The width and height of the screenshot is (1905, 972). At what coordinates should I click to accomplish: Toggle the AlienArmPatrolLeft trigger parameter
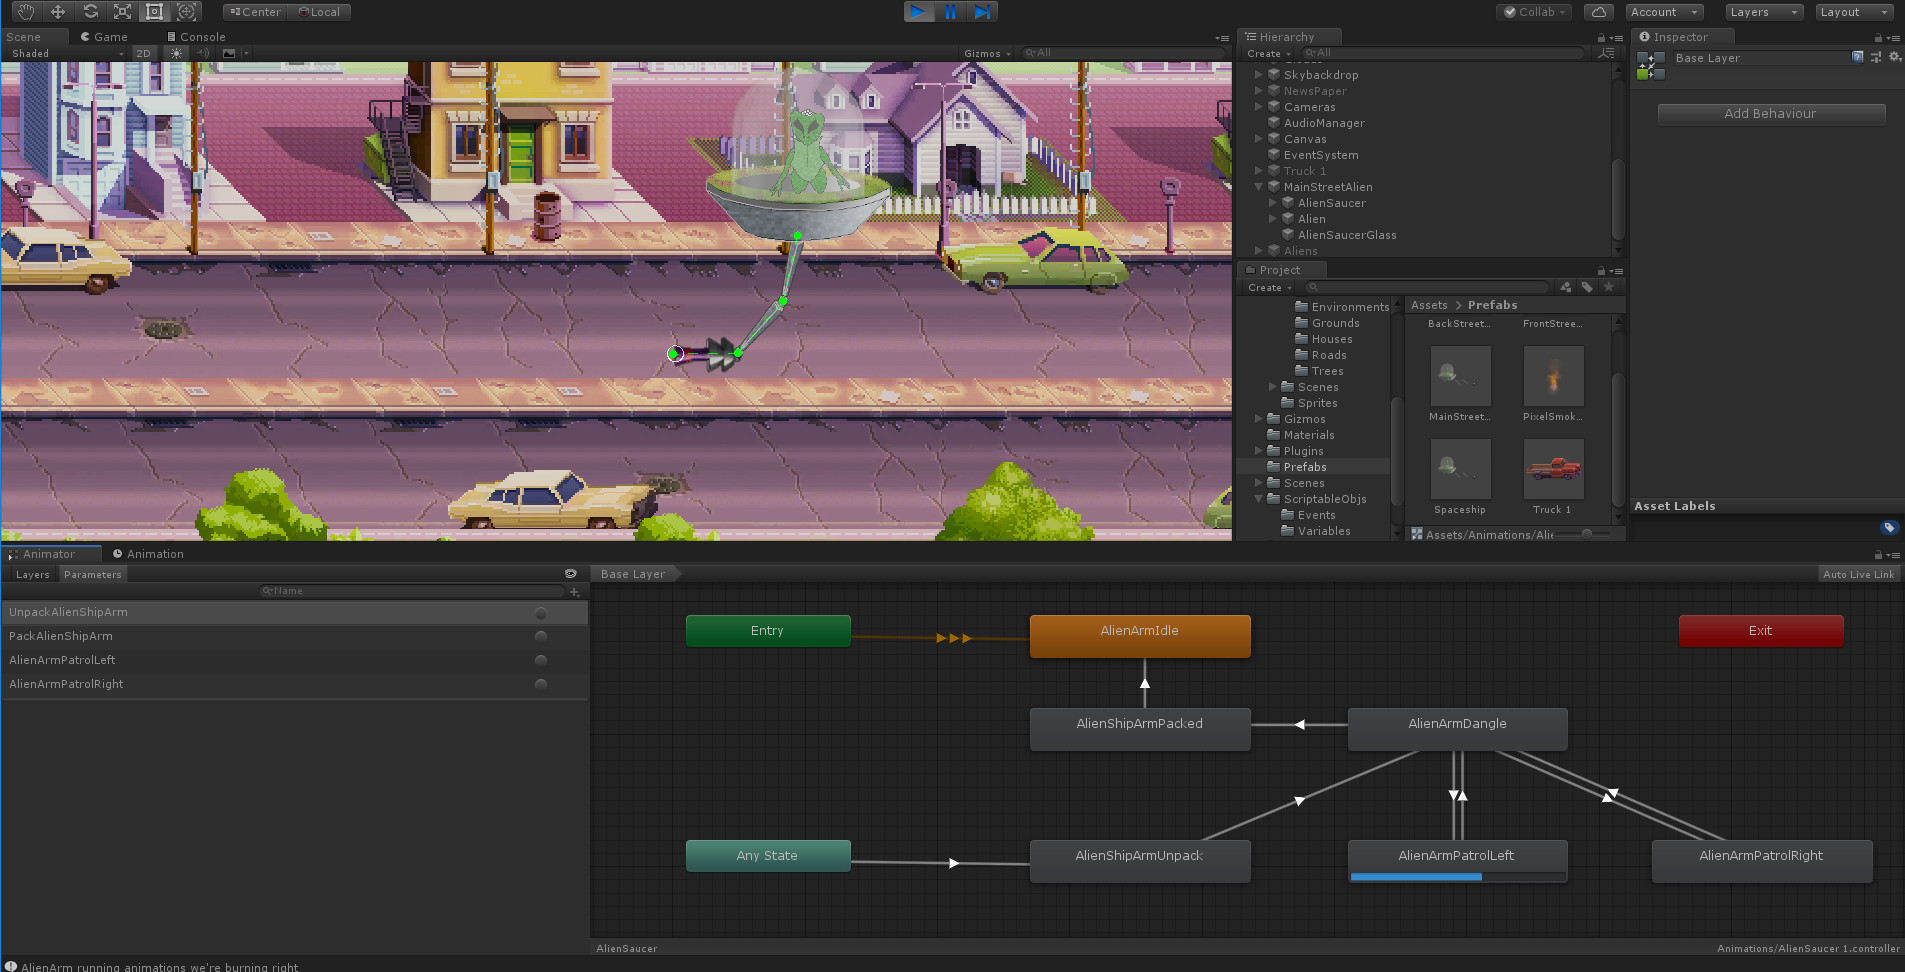541,660
